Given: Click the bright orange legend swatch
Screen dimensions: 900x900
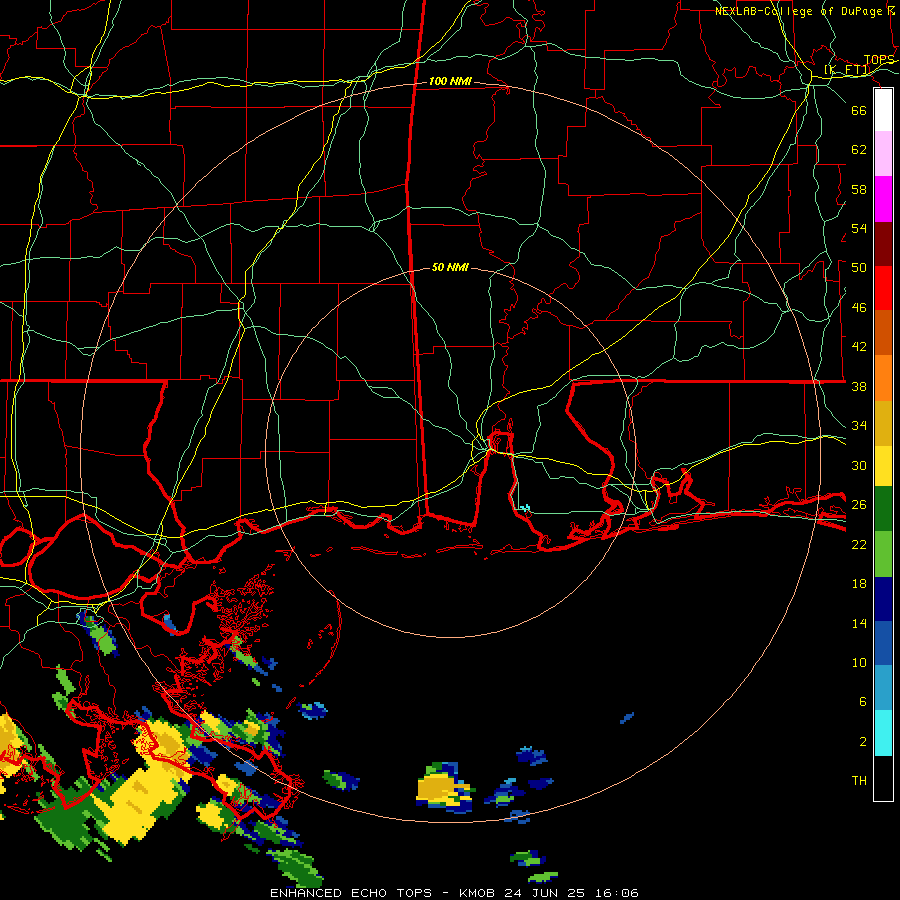Looking at the screenshot, I should tap(883, 378).
